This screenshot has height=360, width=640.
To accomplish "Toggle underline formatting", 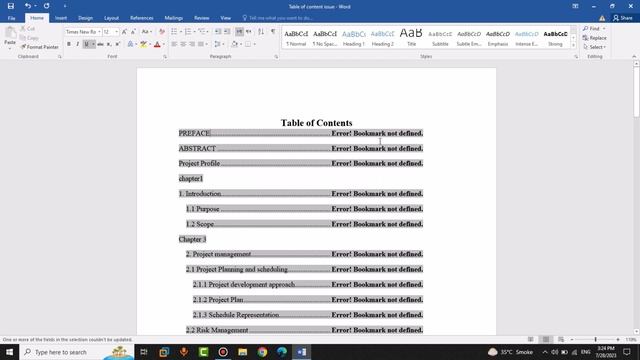I will pyautogui.click(x=86, y=44).
